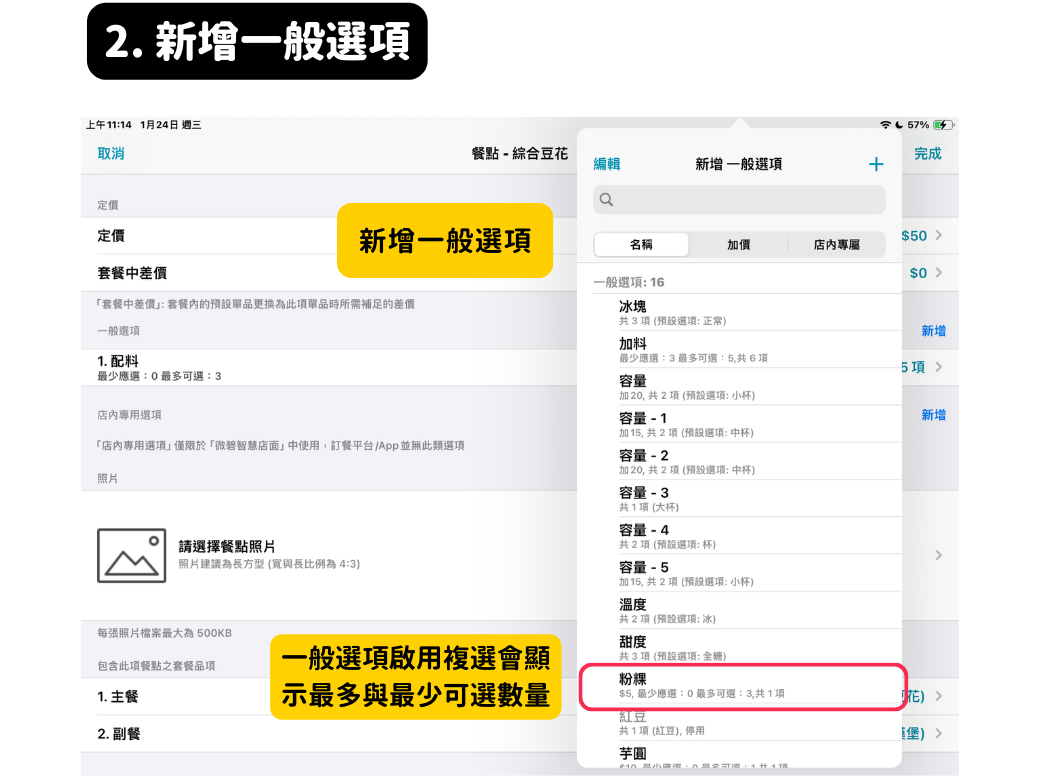Tap the battery status icon
This screenshot has height=780, width=1040.
tap(943, 125)
